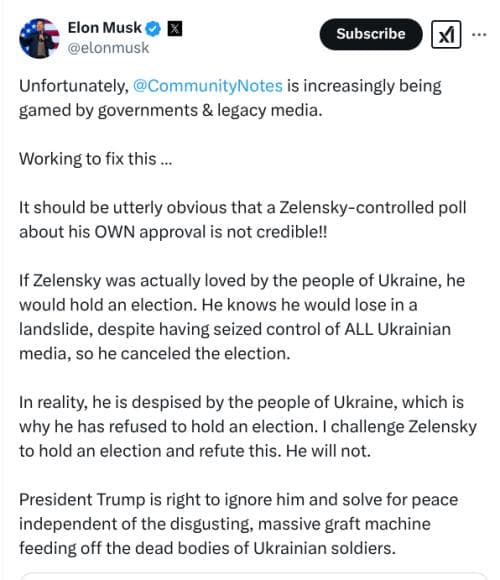
Task: Click the sentence 'He will not.'
Action: pos(328,451)
